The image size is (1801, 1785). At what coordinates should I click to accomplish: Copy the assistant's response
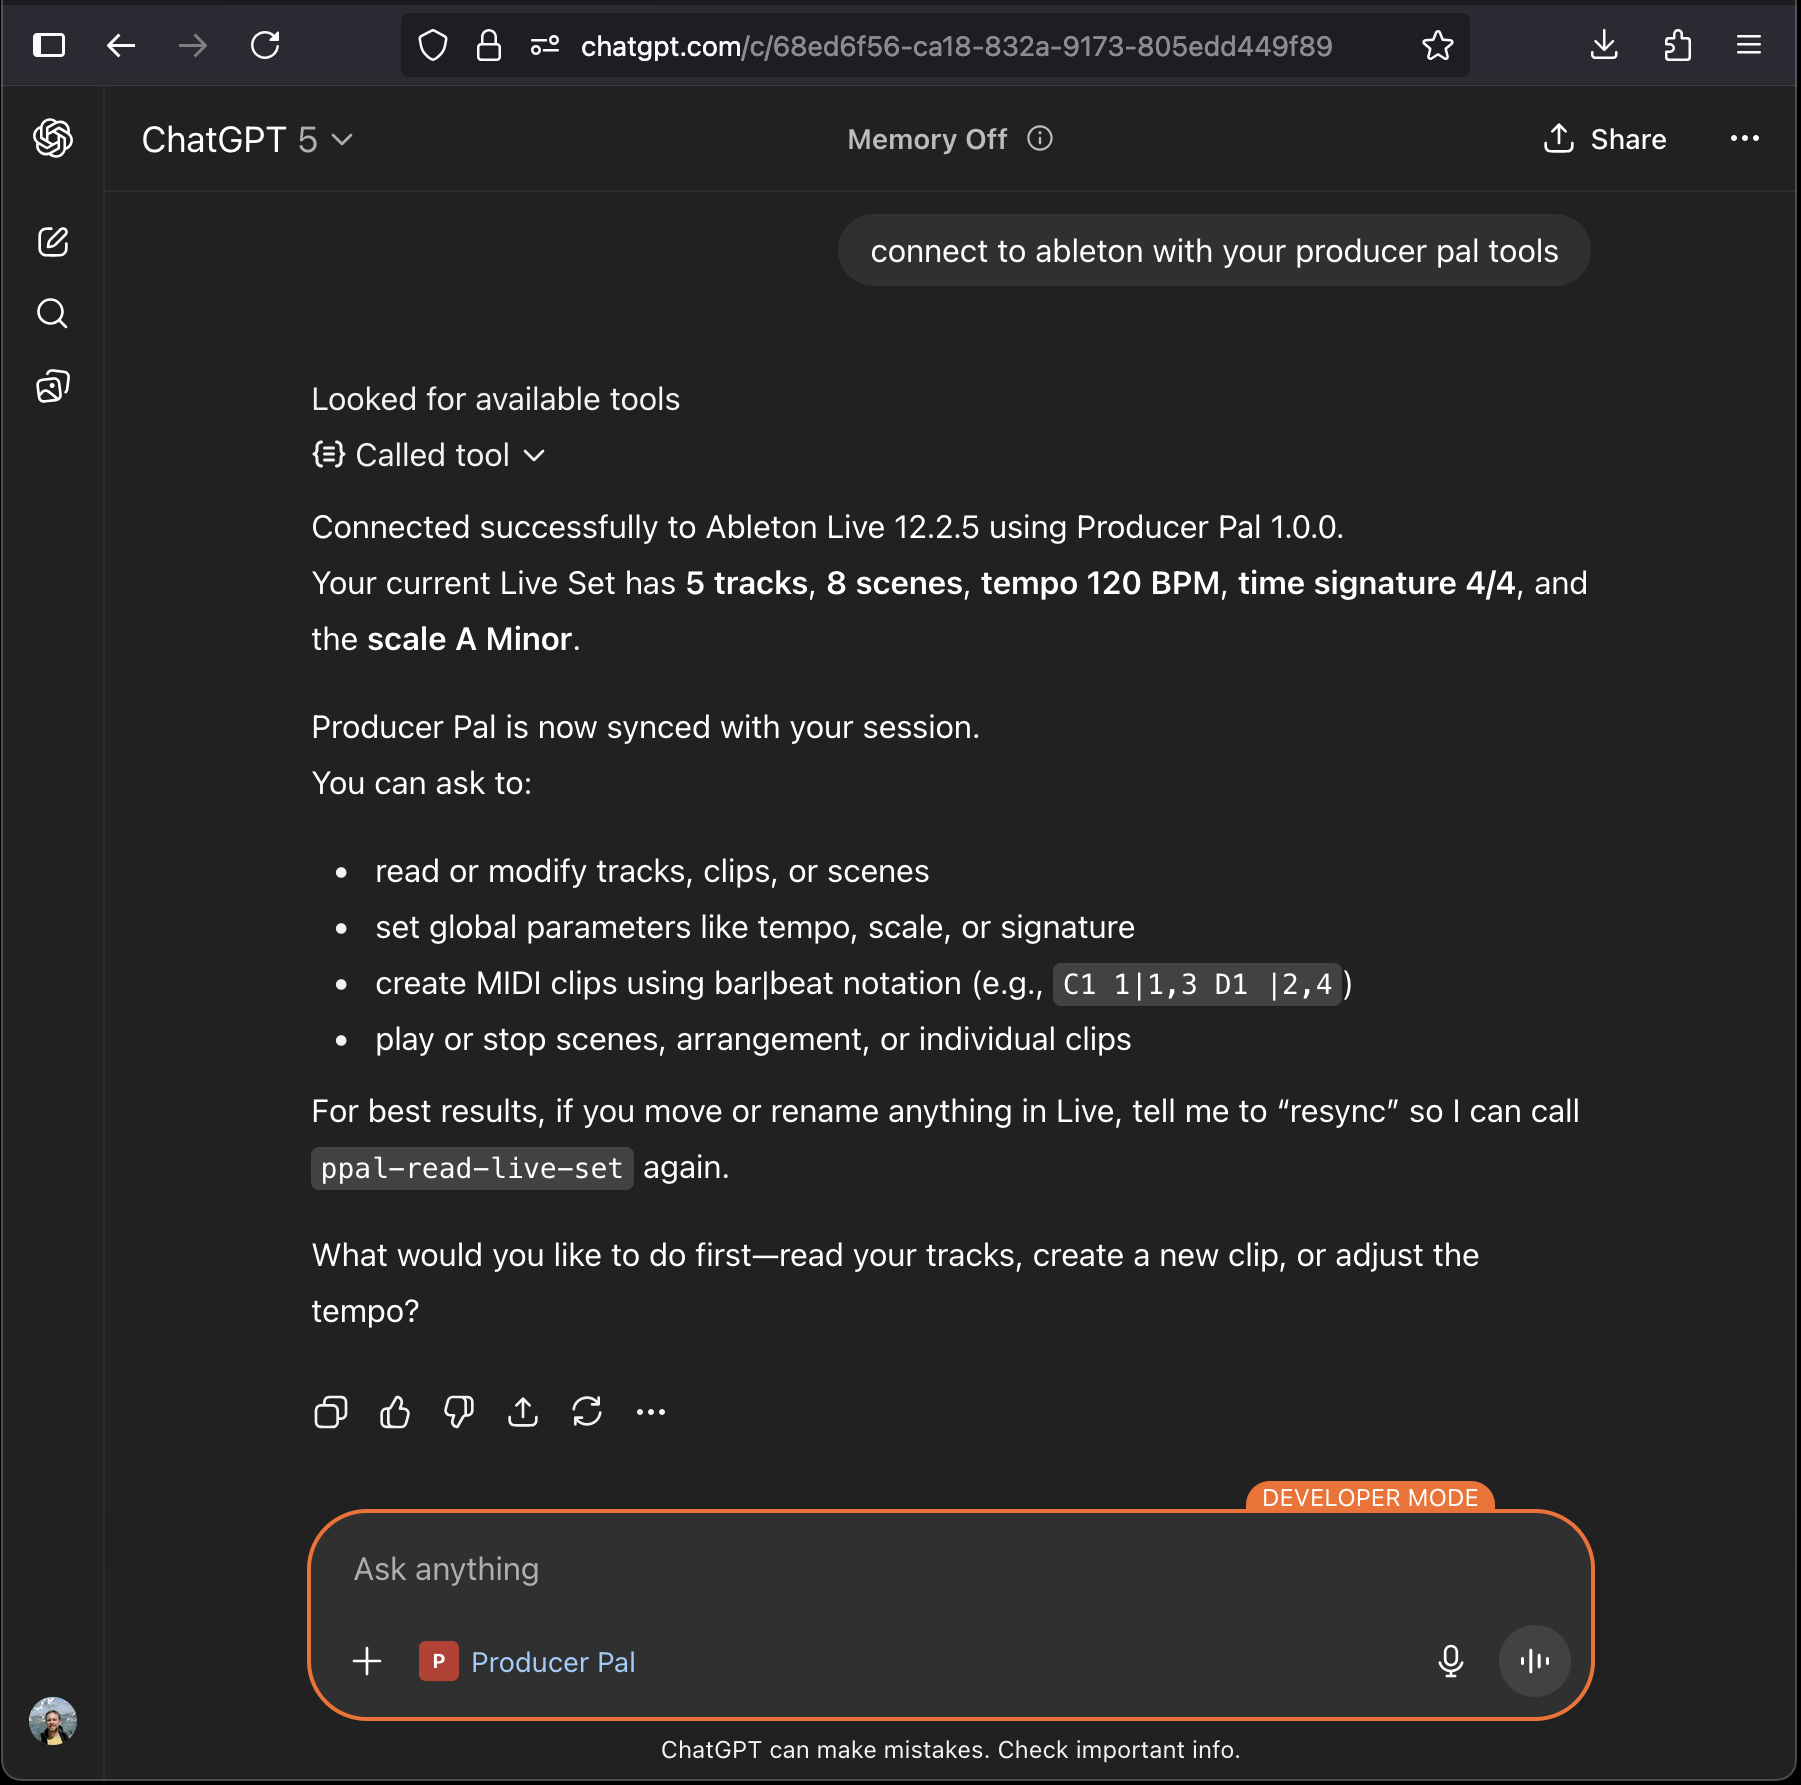tap(330, 1411)
